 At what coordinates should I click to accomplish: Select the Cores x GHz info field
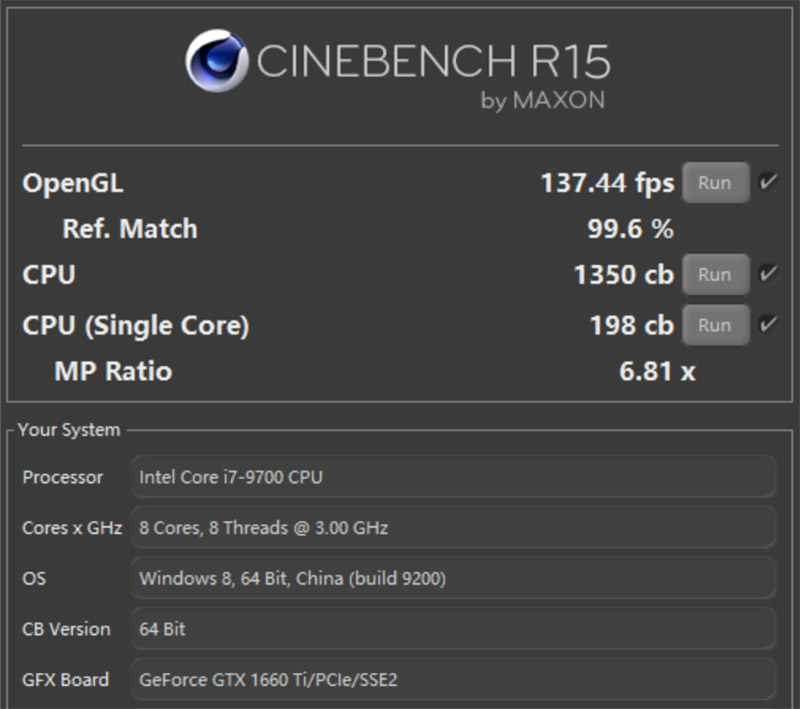click(x=454, y=527)
